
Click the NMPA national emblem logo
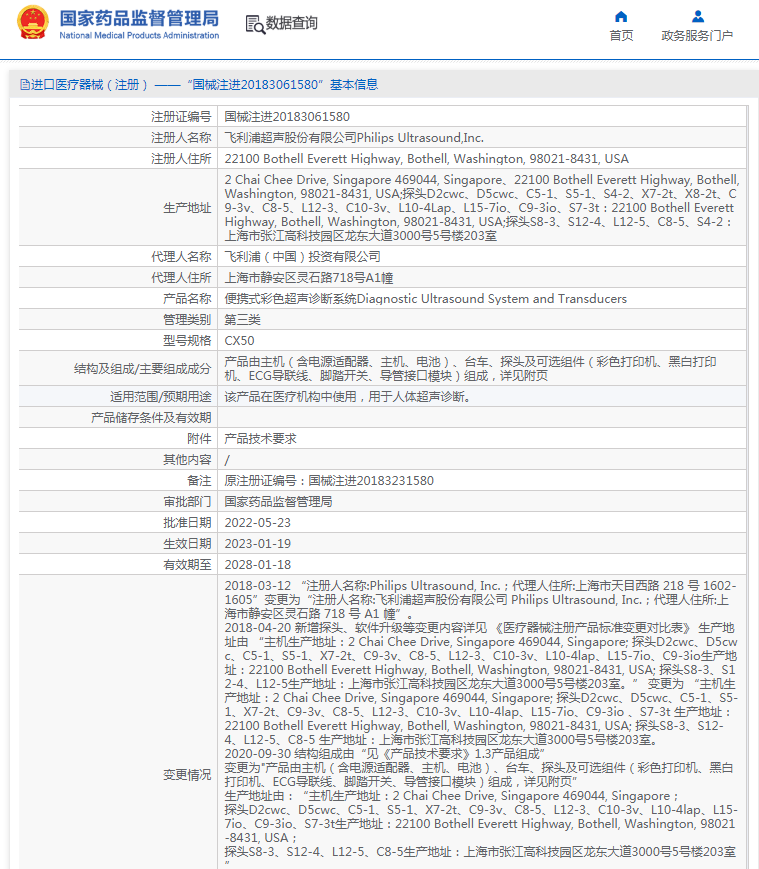tap(33, 23)
